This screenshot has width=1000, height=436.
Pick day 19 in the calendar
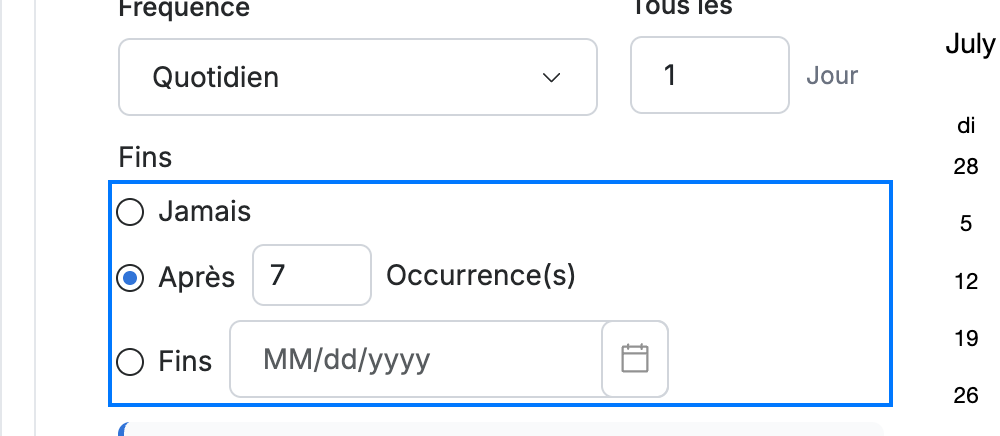click(x=966, y=338)
